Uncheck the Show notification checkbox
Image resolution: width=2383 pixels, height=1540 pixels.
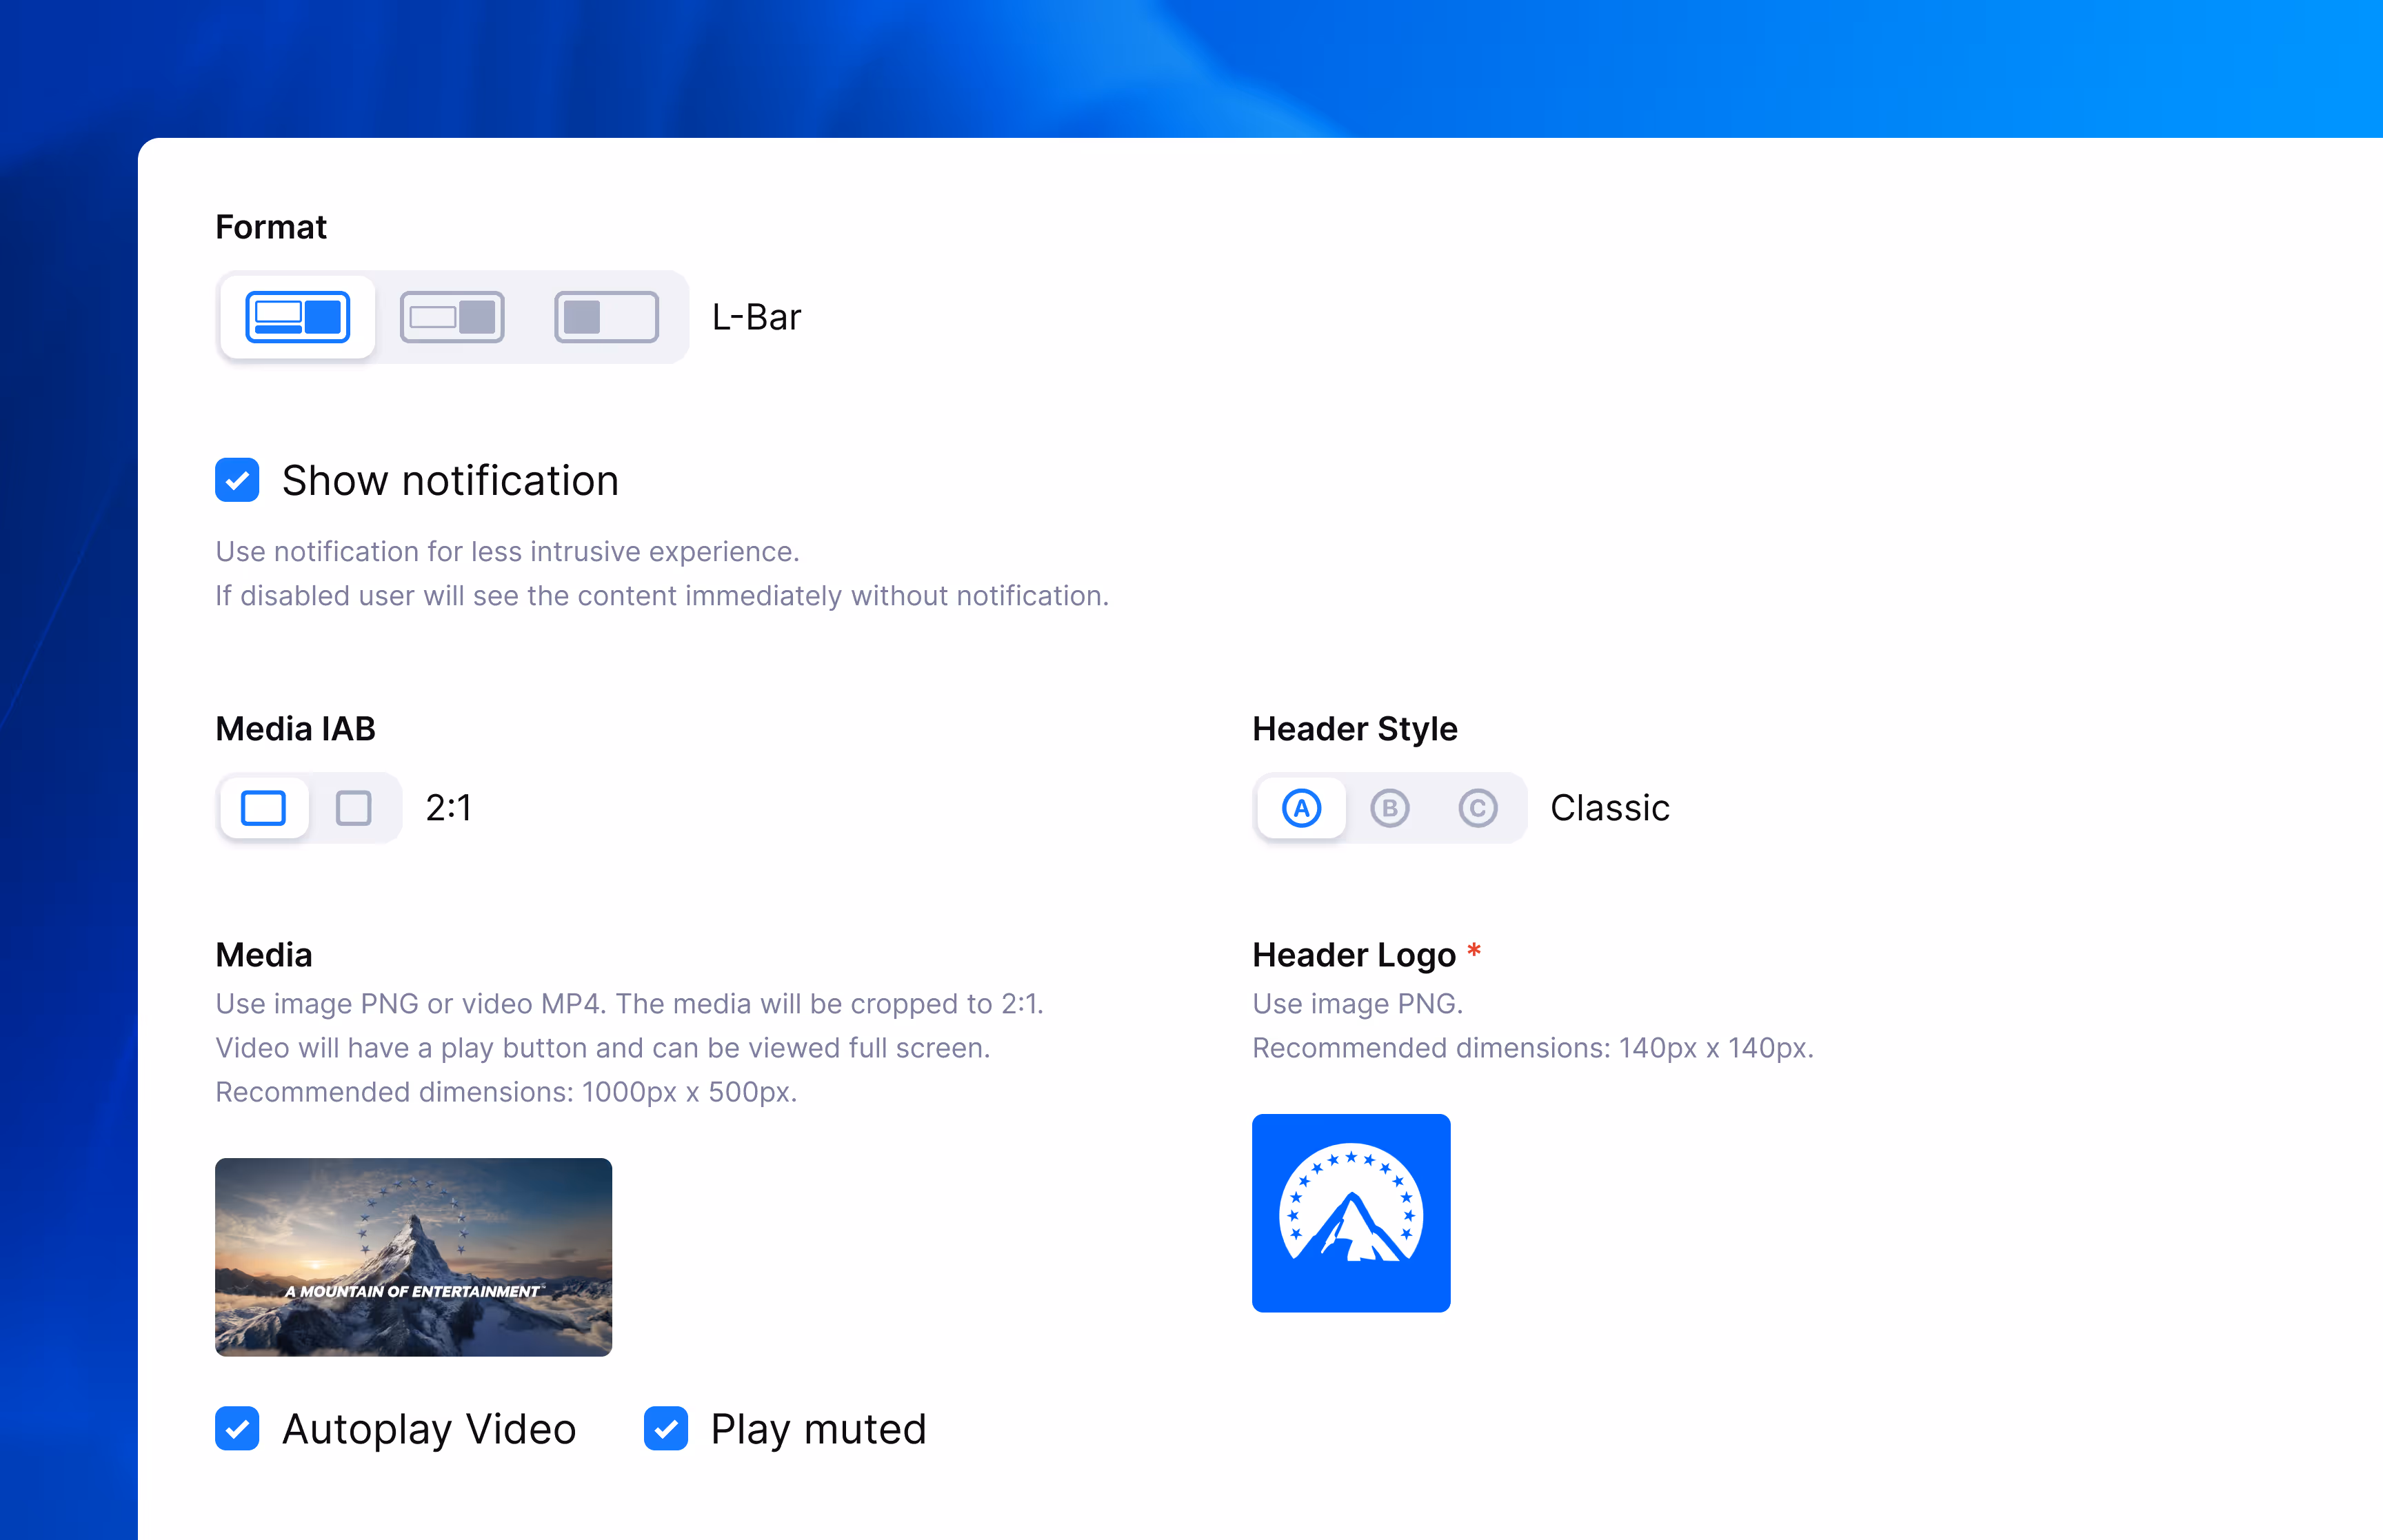click(x=237, y=481)
